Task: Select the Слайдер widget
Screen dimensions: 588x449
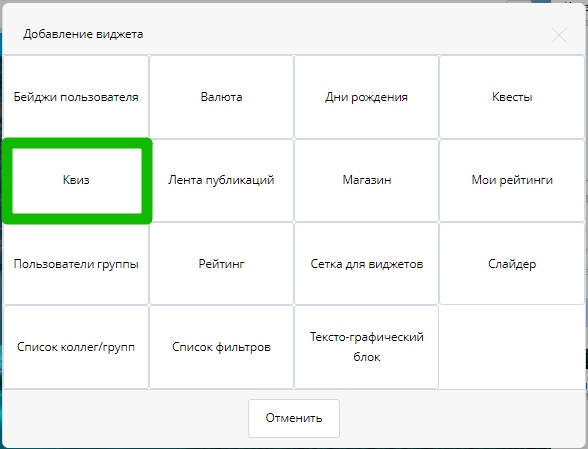Action: pyautogui.click(x=512, y=264)
